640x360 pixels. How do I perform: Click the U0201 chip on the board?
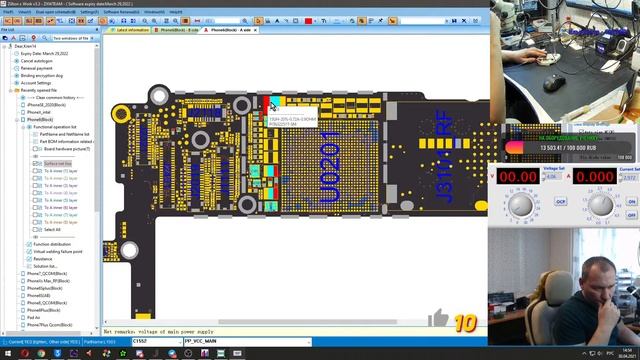click(x=330, y=167)
